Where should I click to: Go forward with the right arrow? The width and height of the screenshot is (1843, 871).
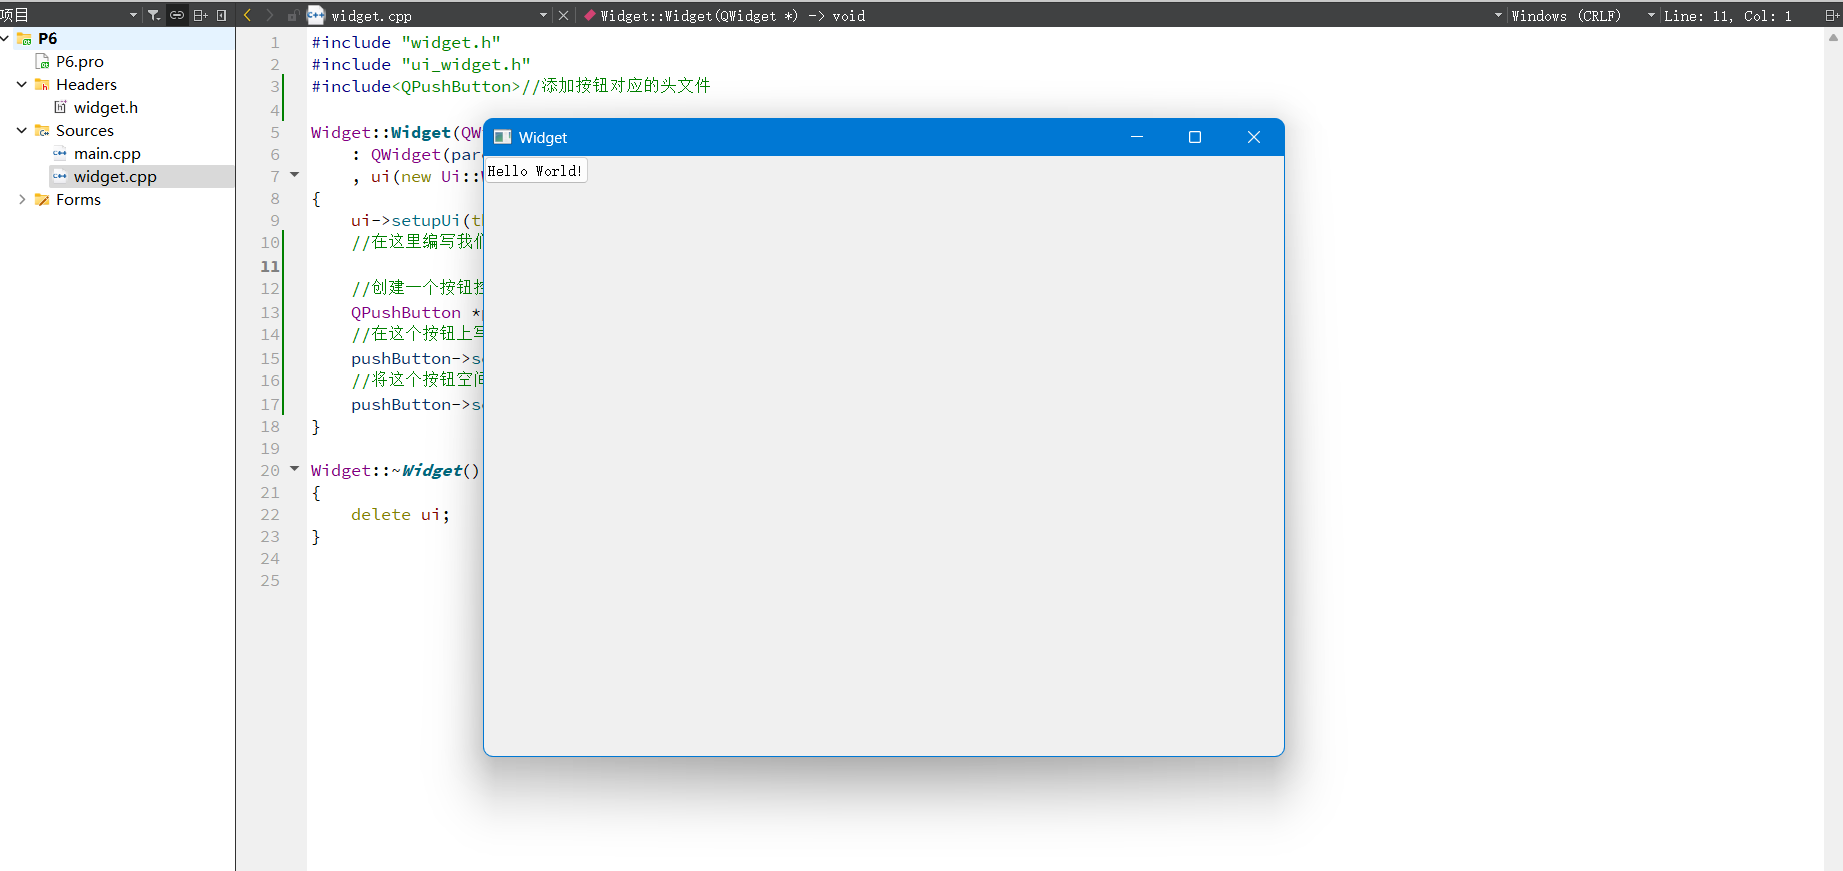269,15
